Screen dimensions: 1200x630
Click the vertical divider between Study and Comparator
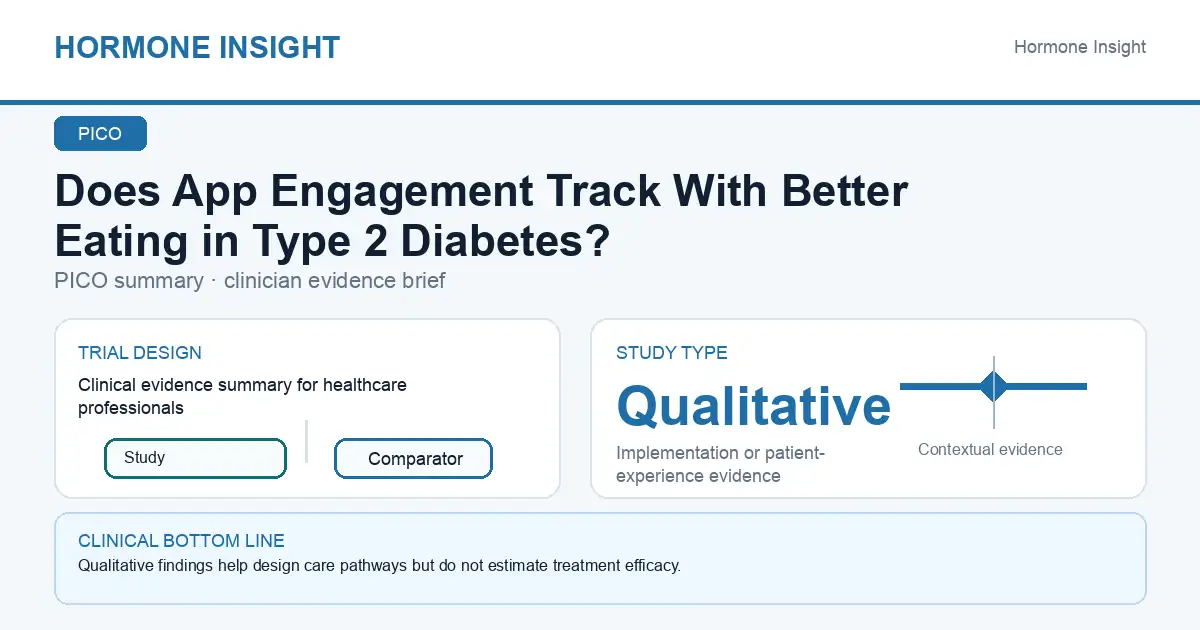tap(306, 441)
